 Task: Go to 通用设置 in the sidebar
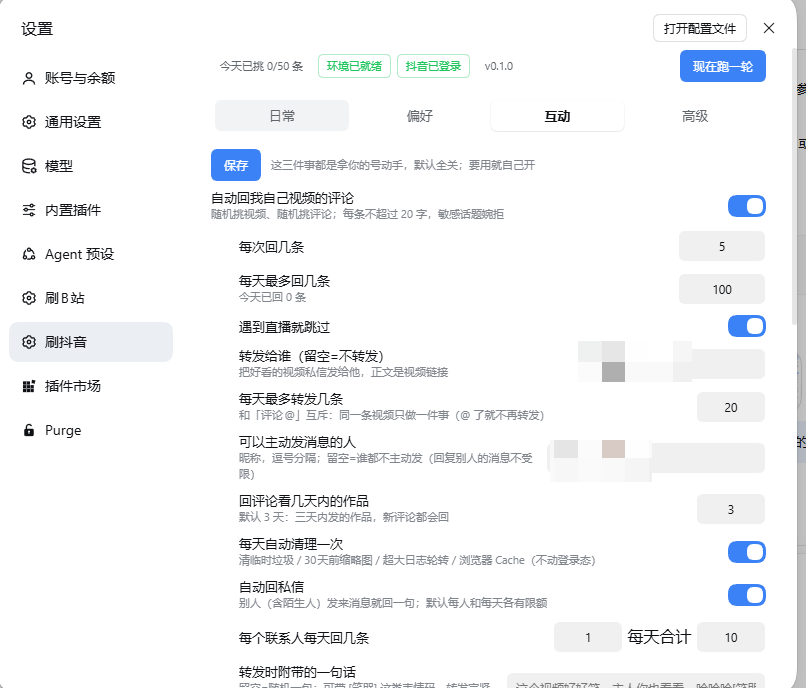91,122
